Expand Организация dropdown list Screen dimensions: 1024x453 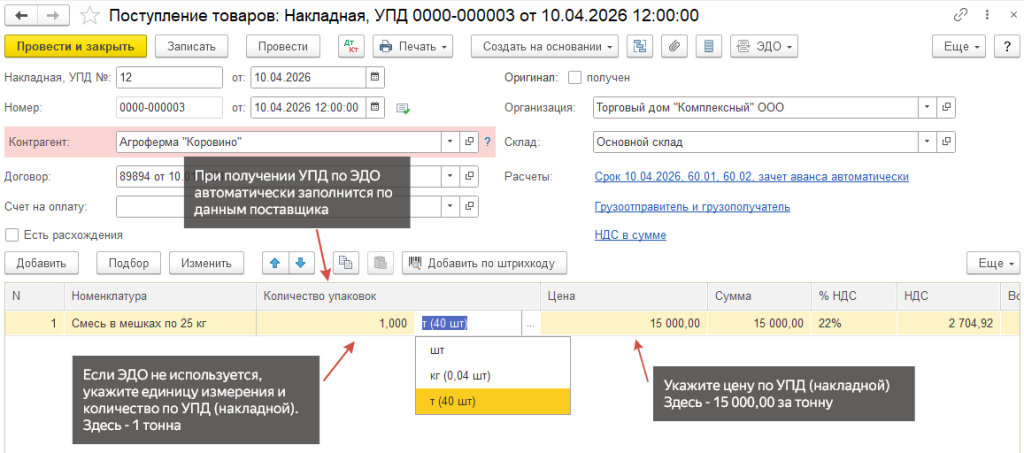click(x=928, y=108)
